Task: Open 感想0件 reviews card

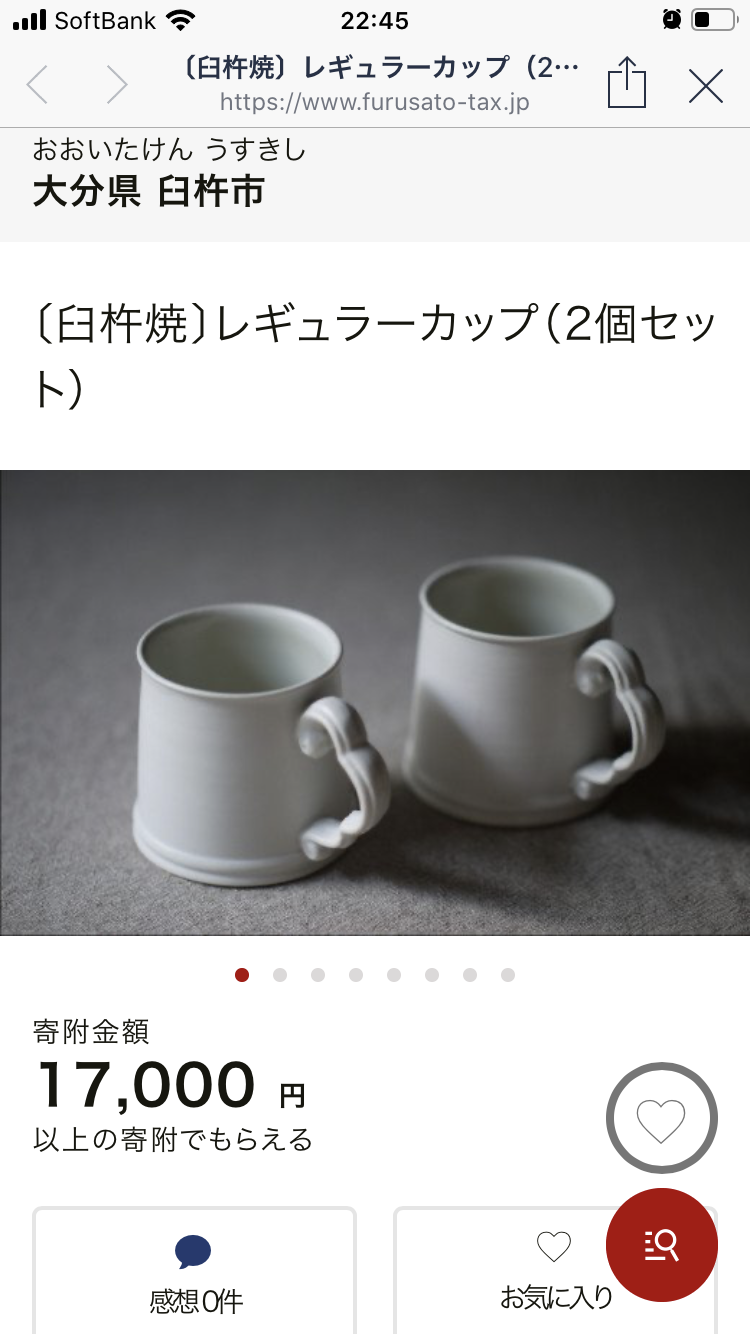Action: [195, 1271]
